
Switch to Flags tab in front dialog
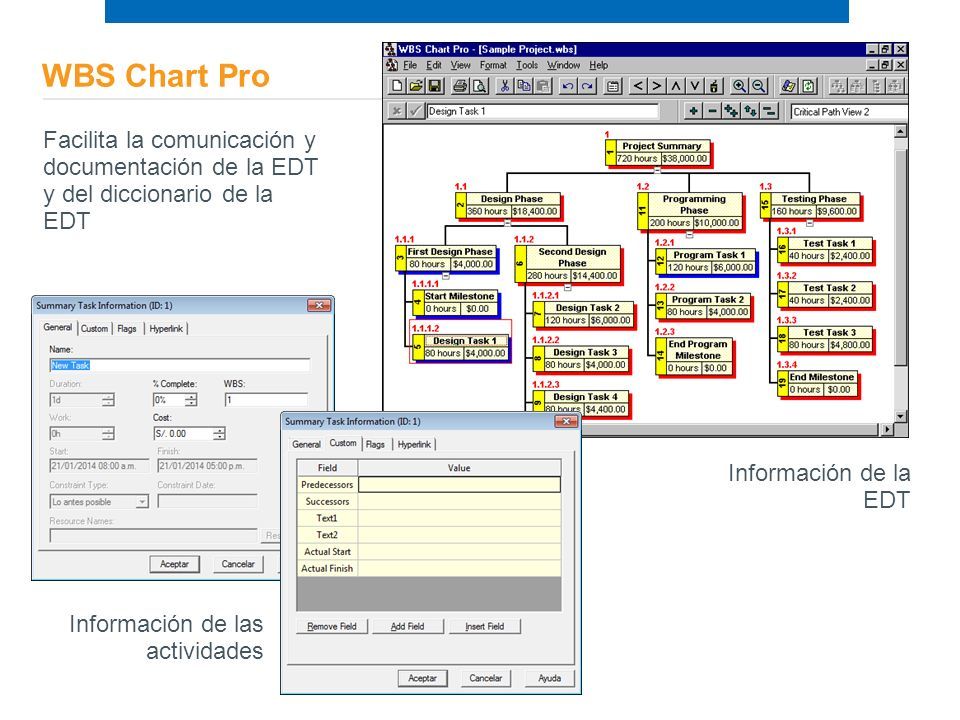(375, 444)
